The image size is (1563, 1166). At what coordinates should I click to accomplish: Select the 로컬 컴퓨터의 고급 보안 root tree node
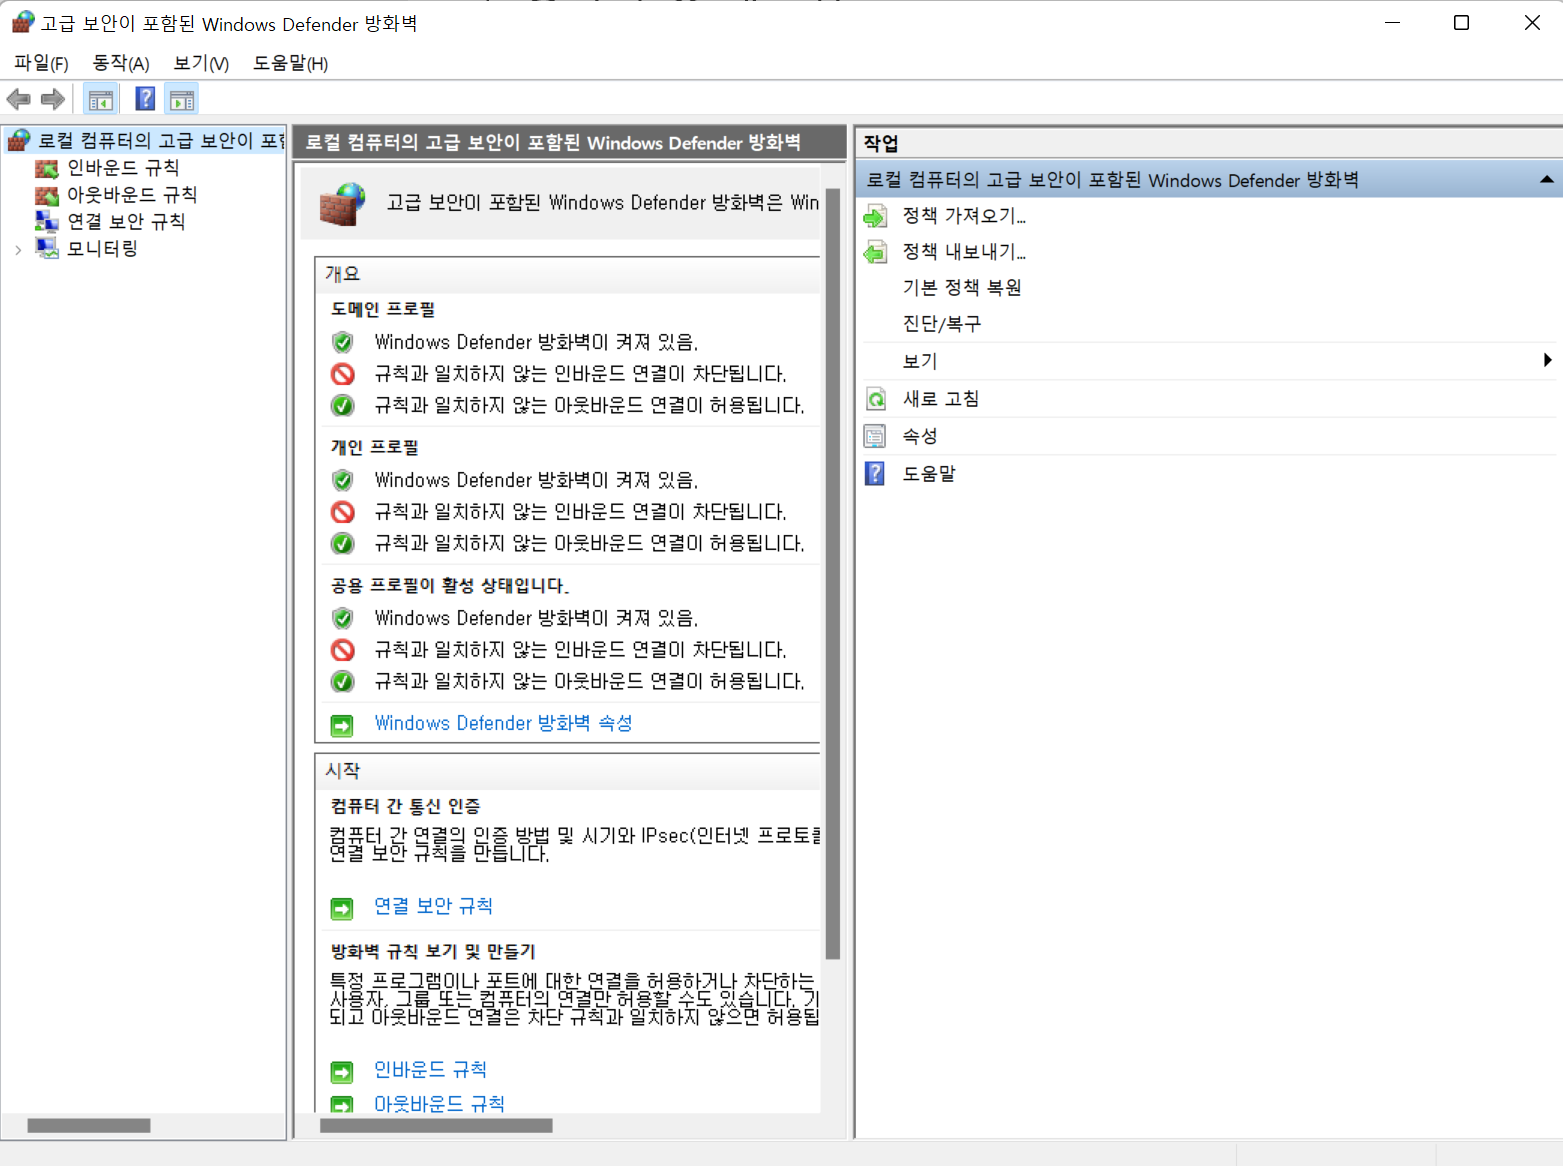coord(161,141)
